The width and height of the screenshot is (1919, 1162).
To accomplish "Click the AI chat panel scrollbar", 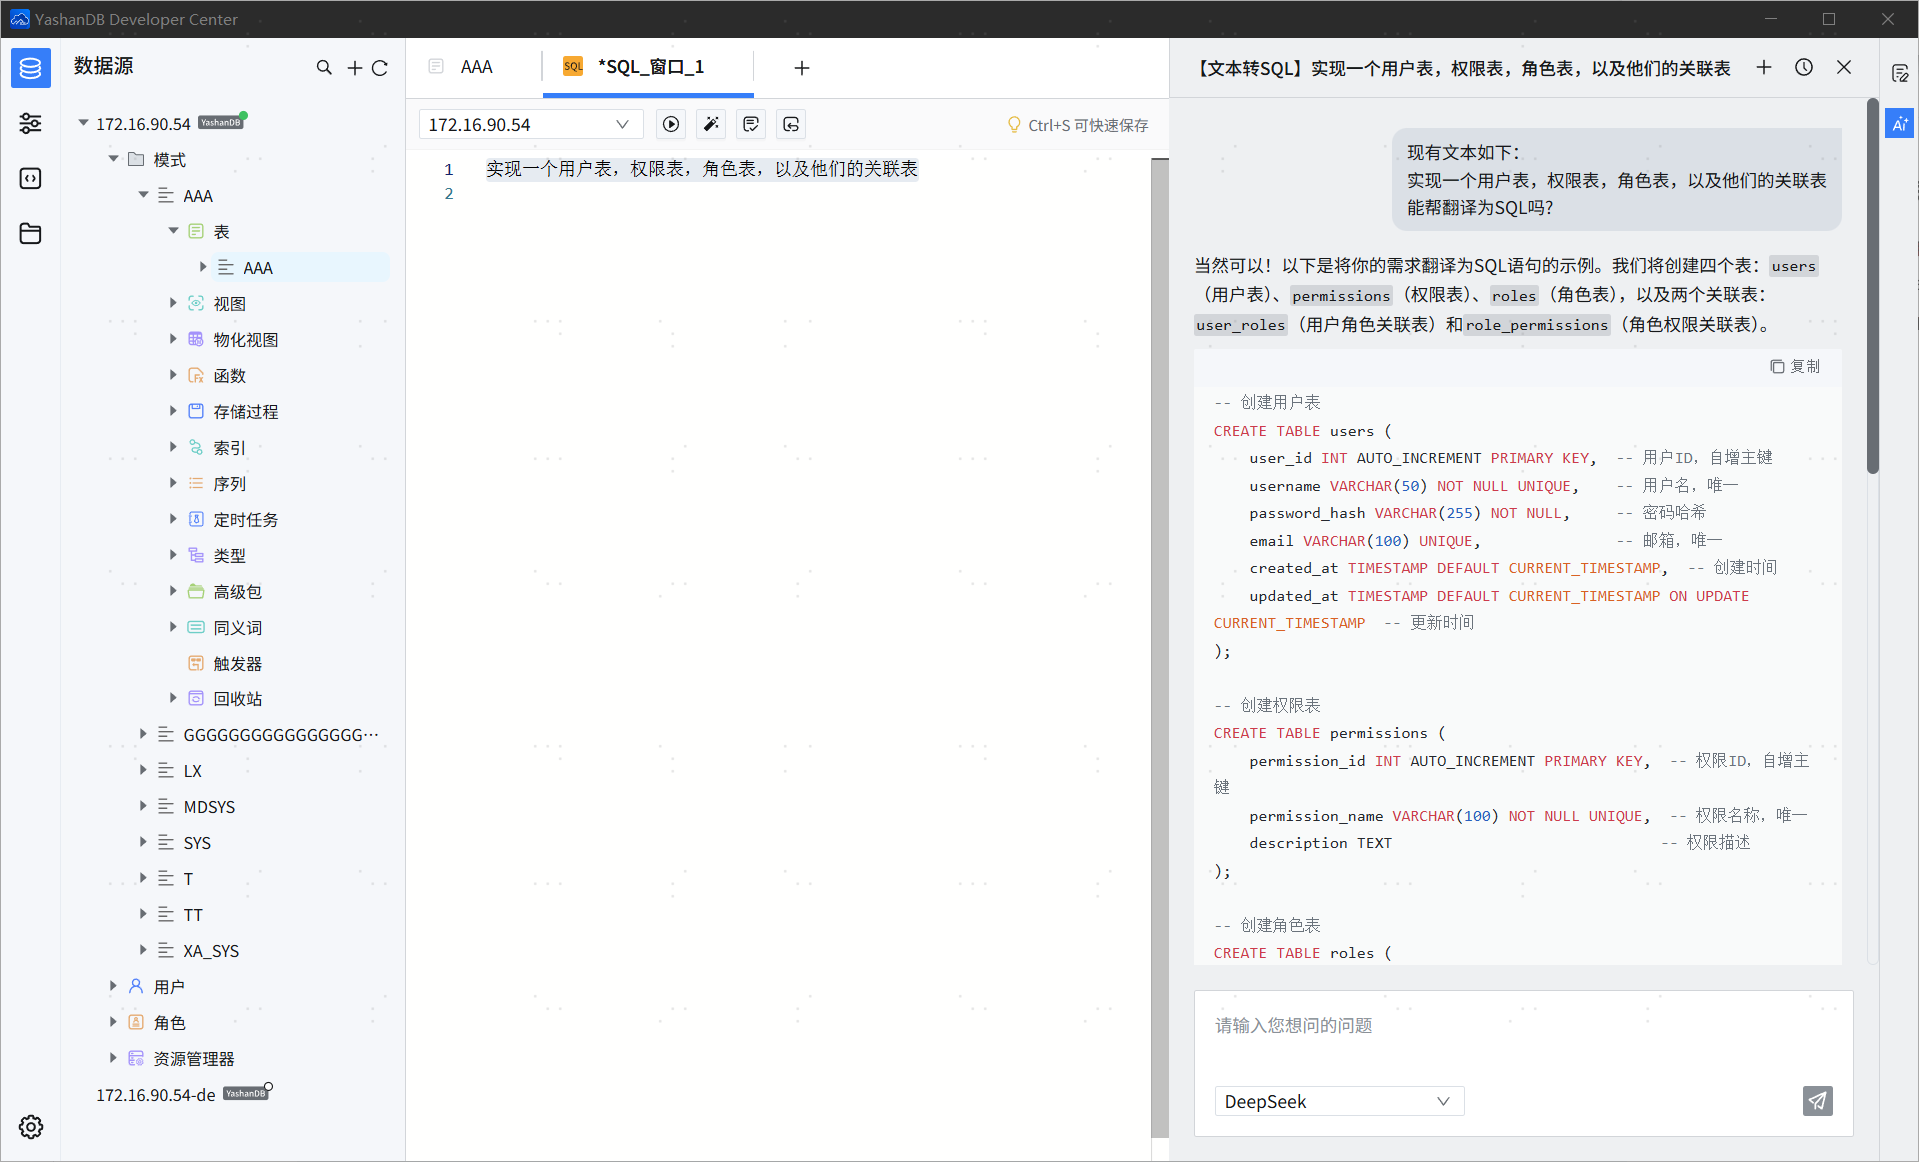I will [1872, 286].
